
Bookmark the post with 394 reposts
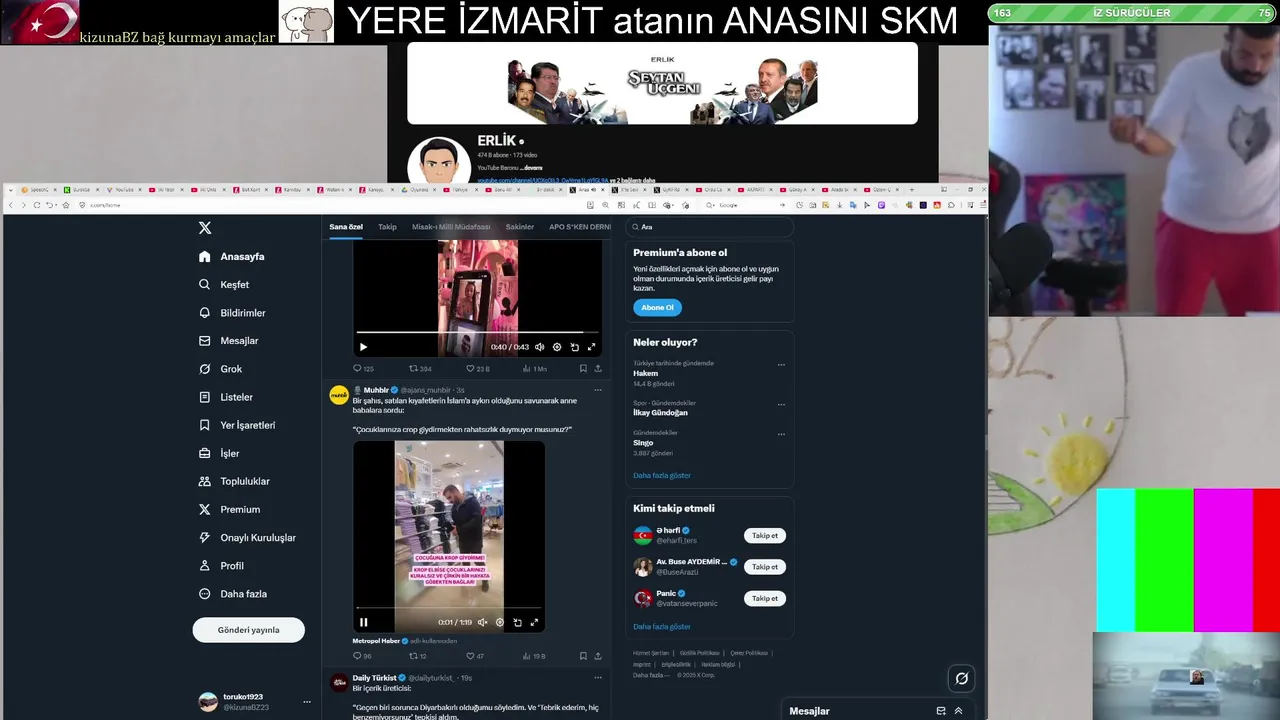(x=583, y=369)
